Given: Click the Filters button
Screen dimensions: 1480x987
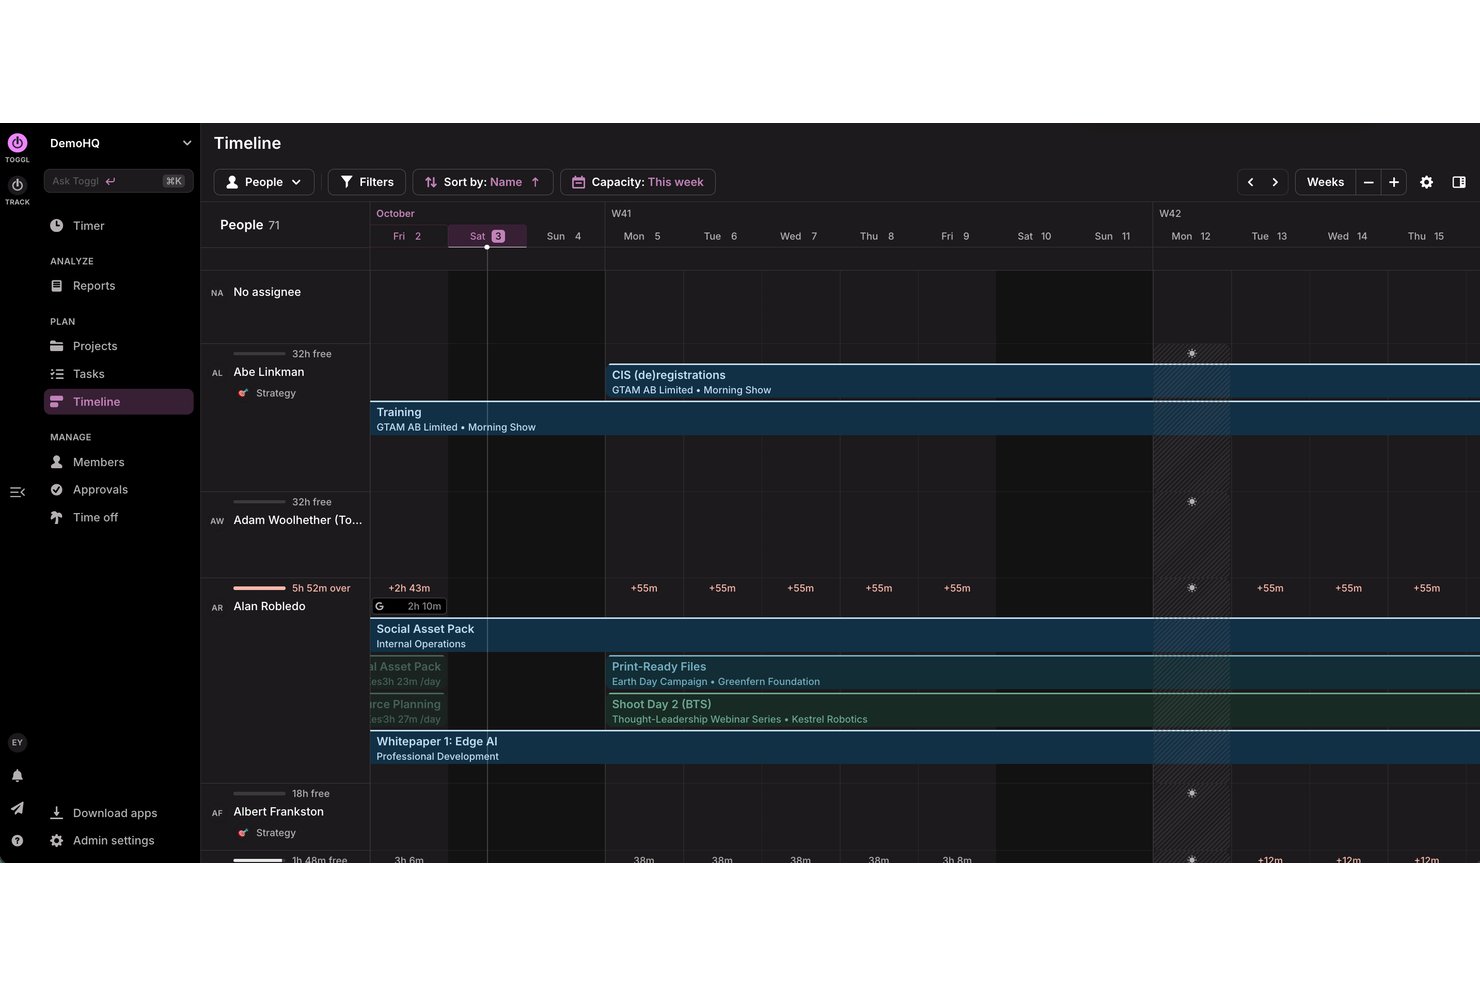Looking at the screenshot, I should pyautogui.click(x=367, y=182).
